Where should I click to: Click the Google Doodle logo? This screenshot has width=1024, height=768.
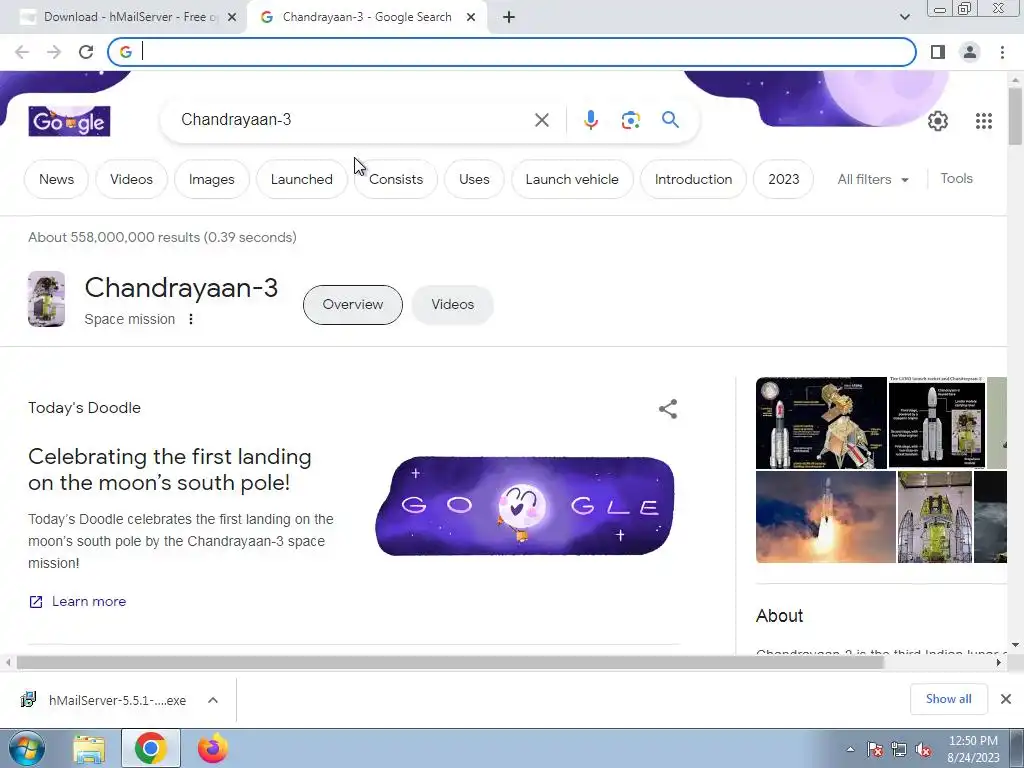click(x=69, y=121)
